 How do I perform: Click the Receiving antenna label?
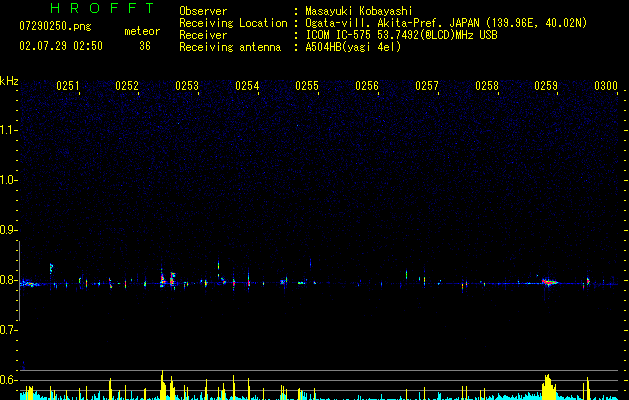pyautogui.click(x=230, y=47)
